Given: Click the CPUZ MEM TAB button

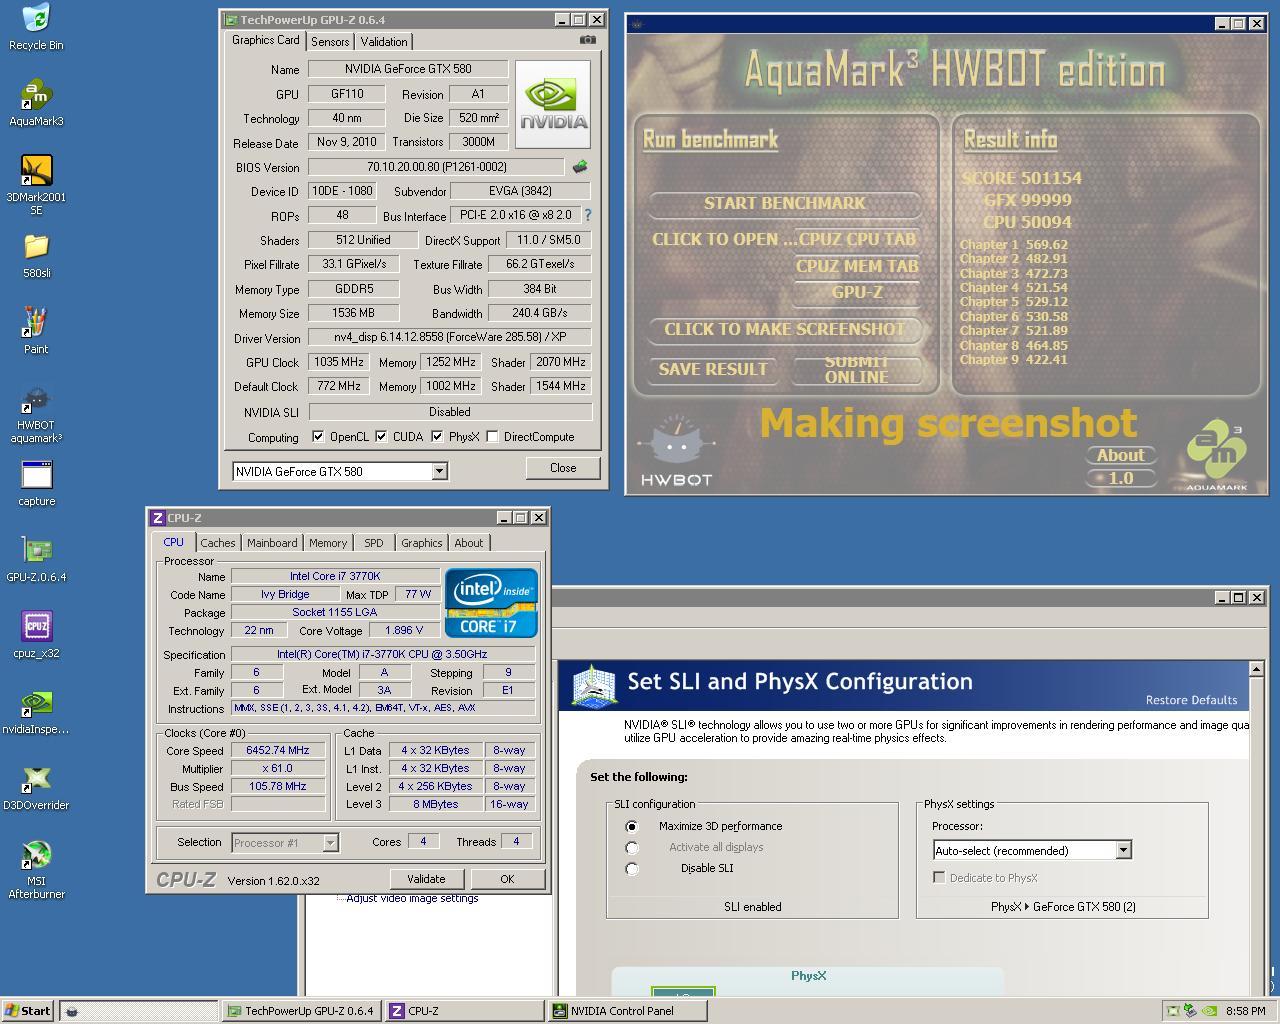Looking at the screenshot, I should [857, 266].
